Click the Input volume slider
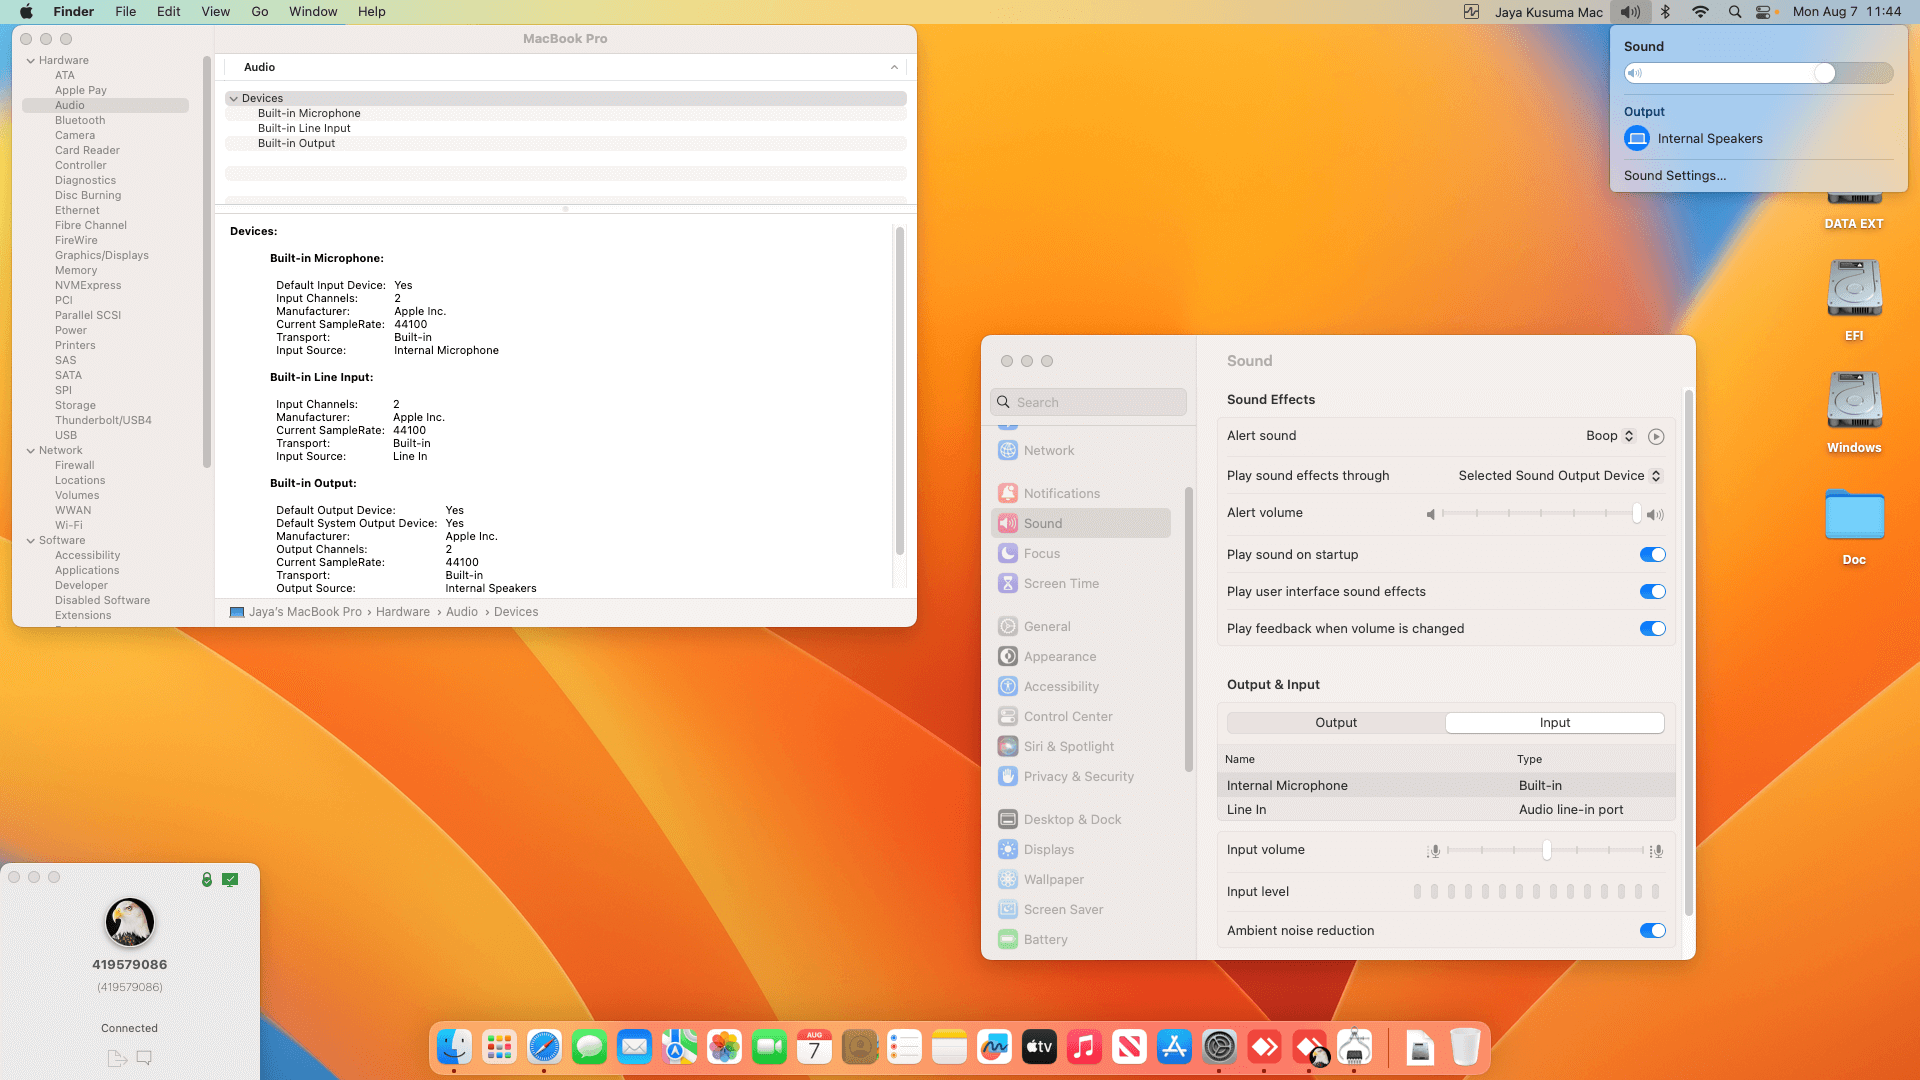The width and height of the screenshot is (1920, 1080). point(1545,850)
